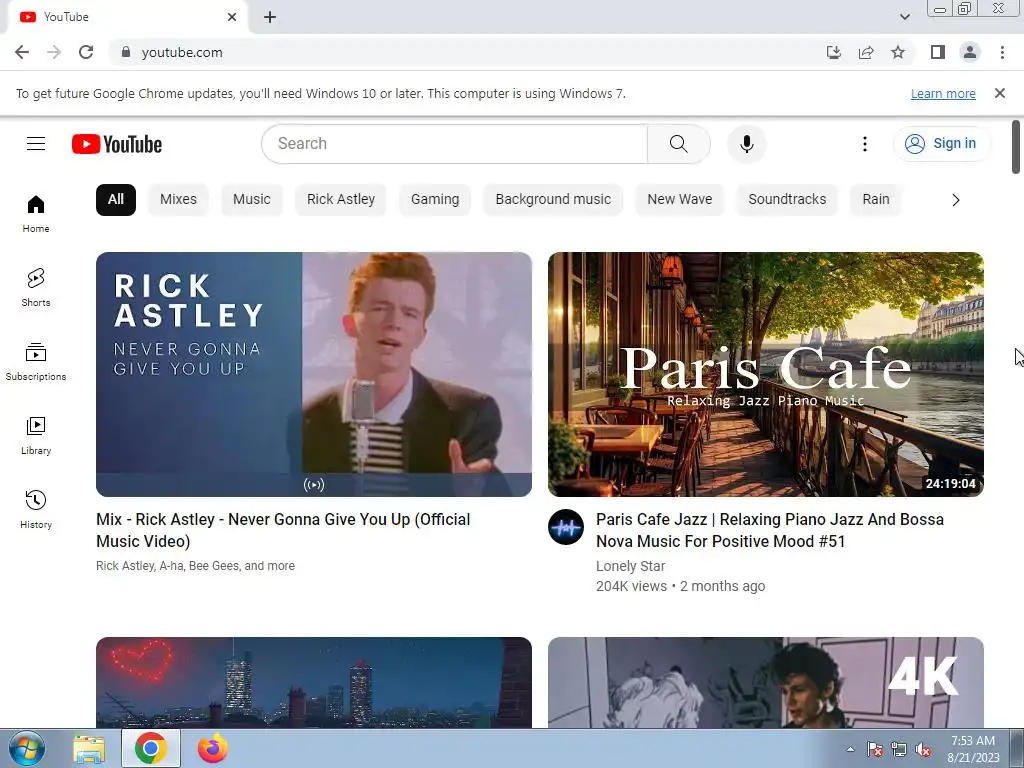Select the New Wave filter chip
The image size is (1024, 768).
tap(680, 199)
